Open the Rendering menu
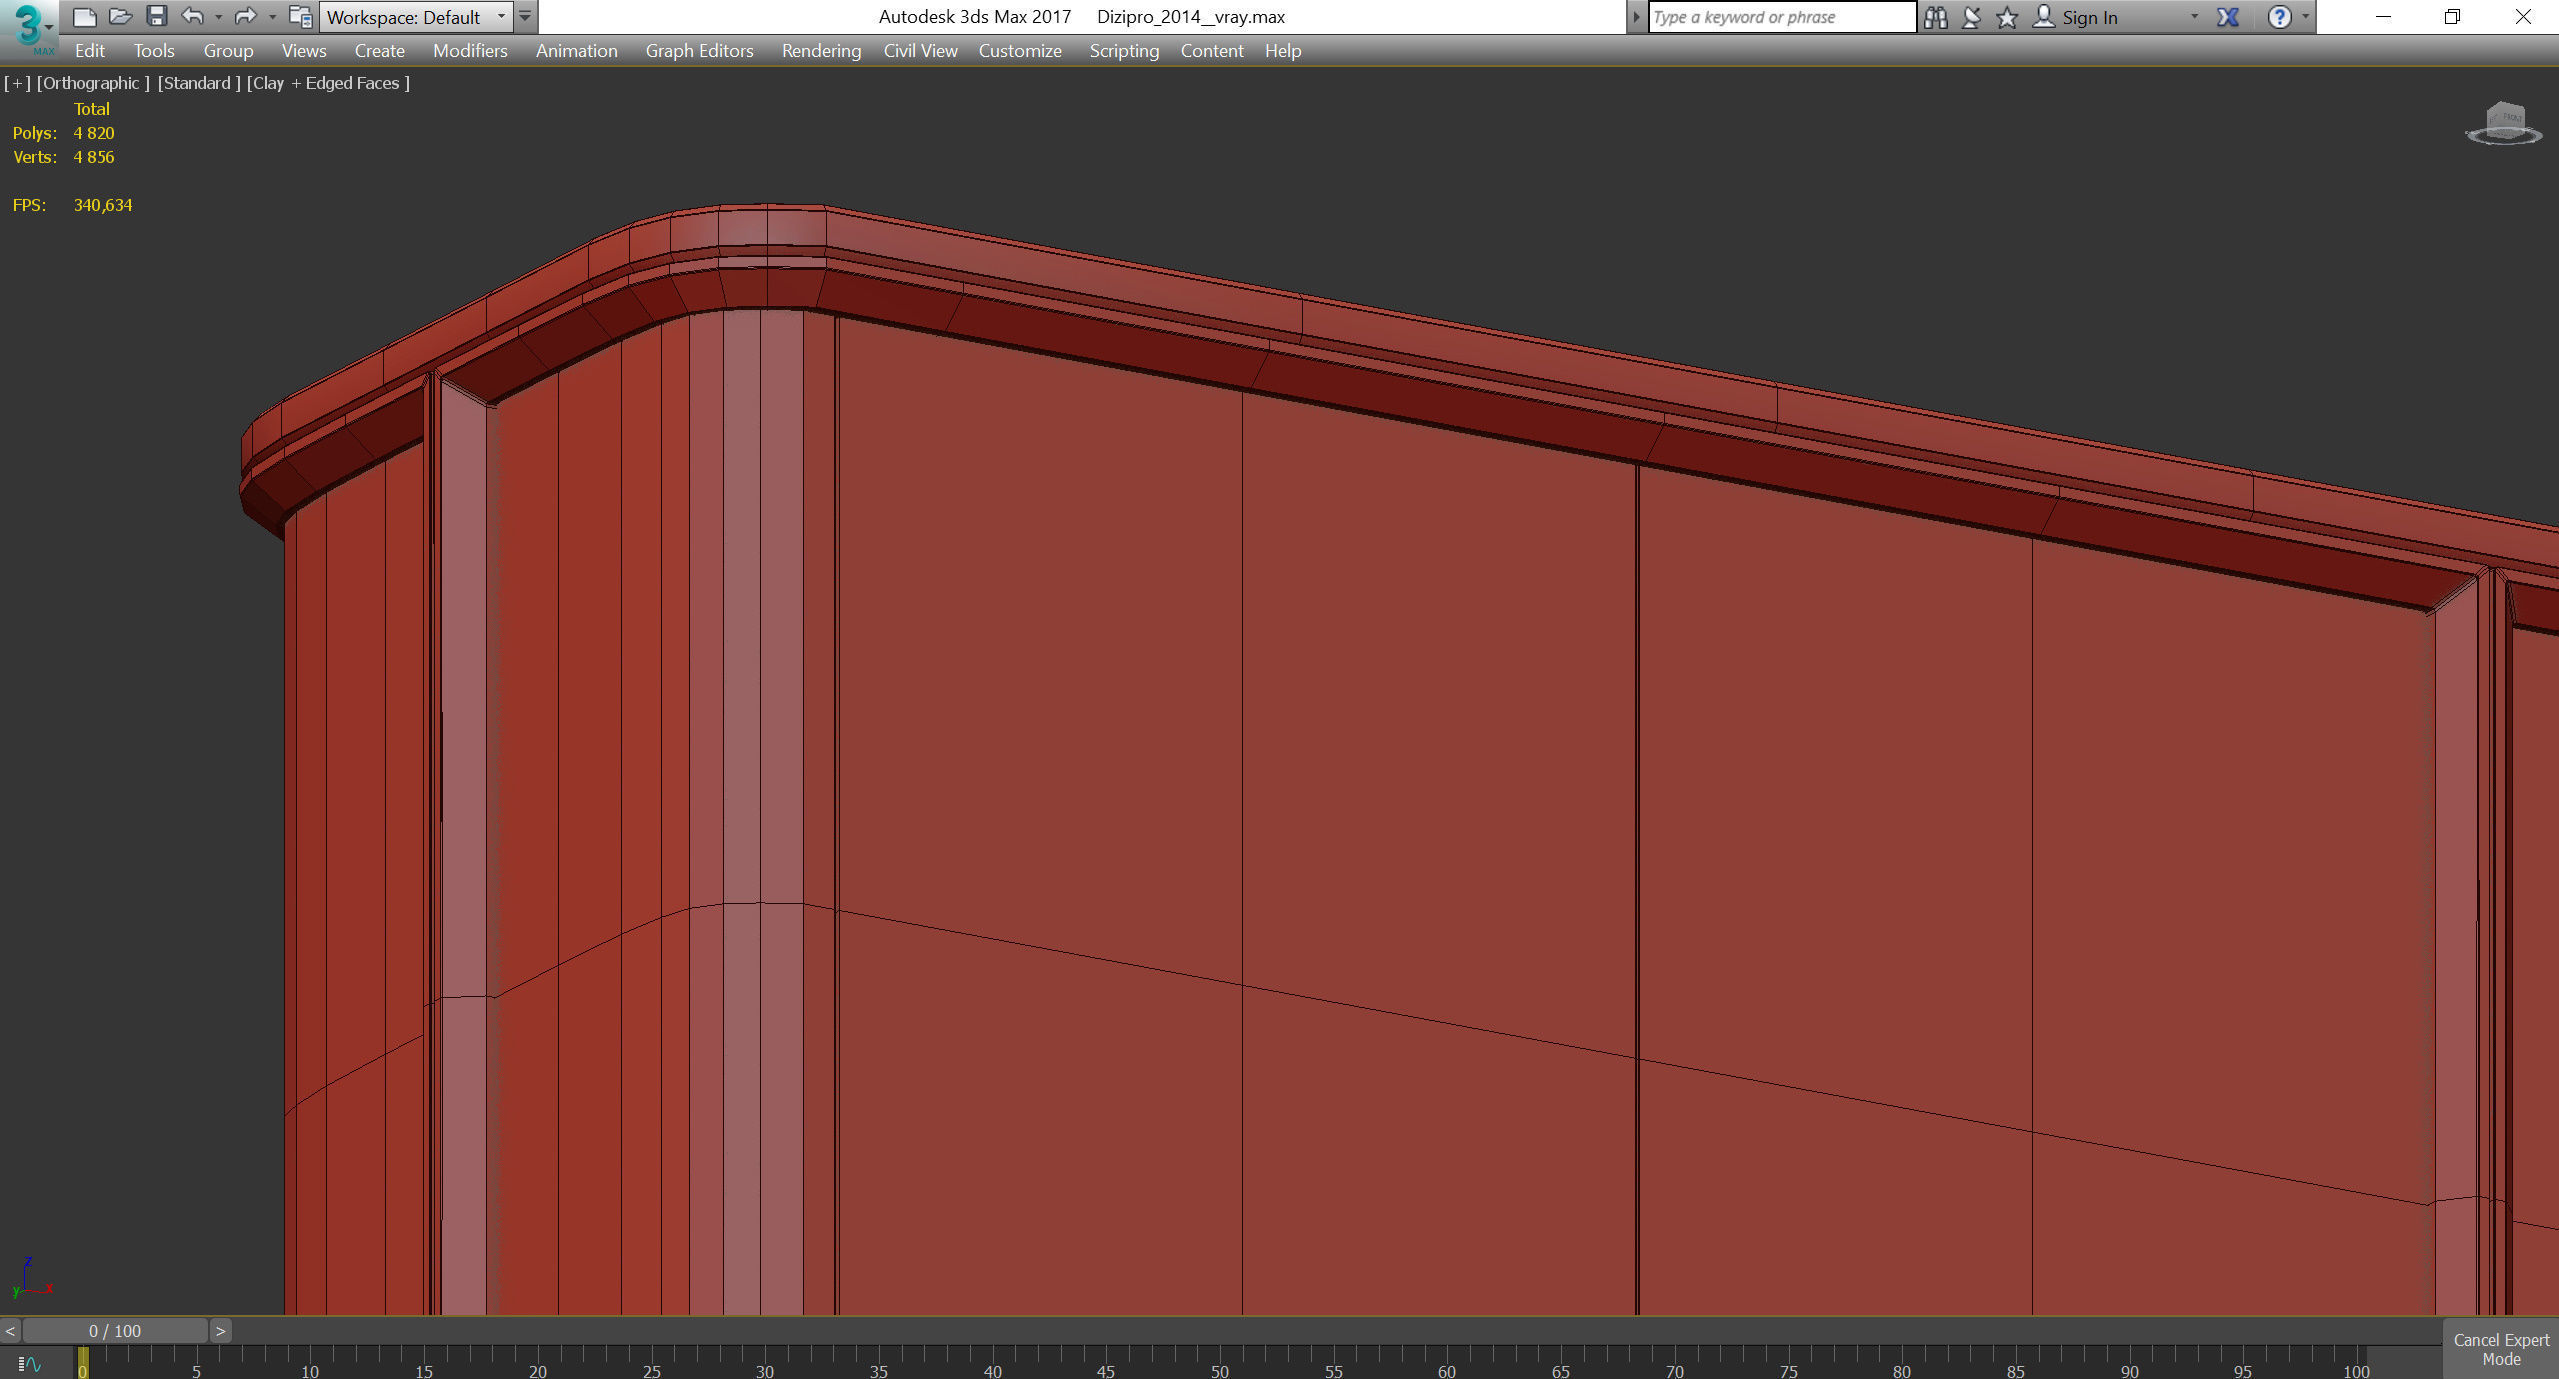 pos(821,51)
